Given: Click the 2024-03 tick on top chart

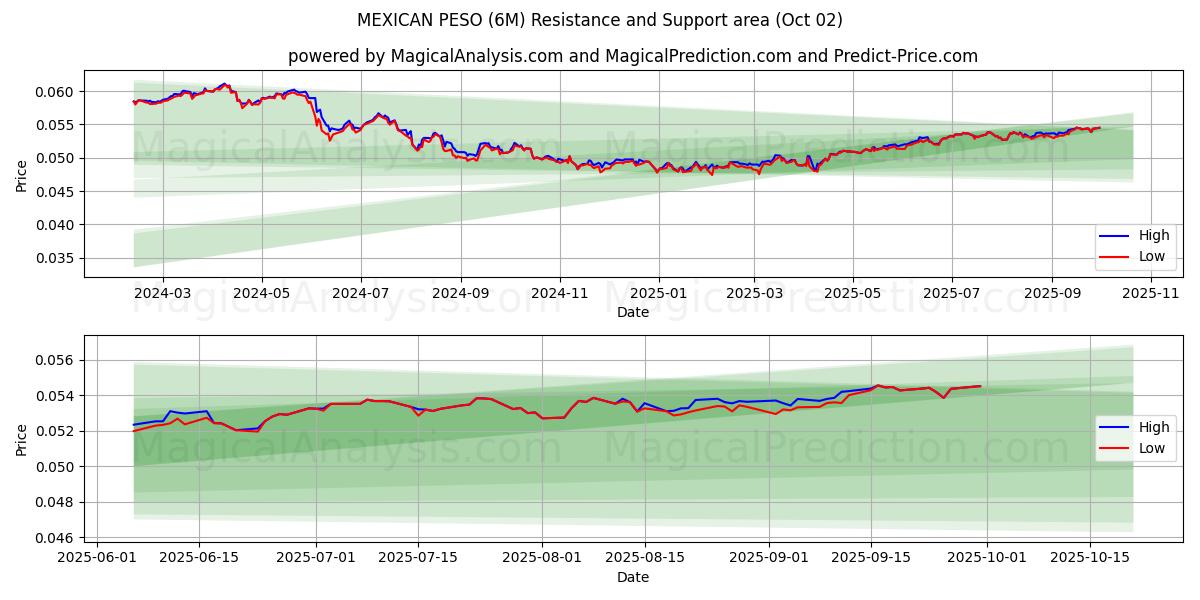Looking at the screenshot, I should (x=162, y=293).
